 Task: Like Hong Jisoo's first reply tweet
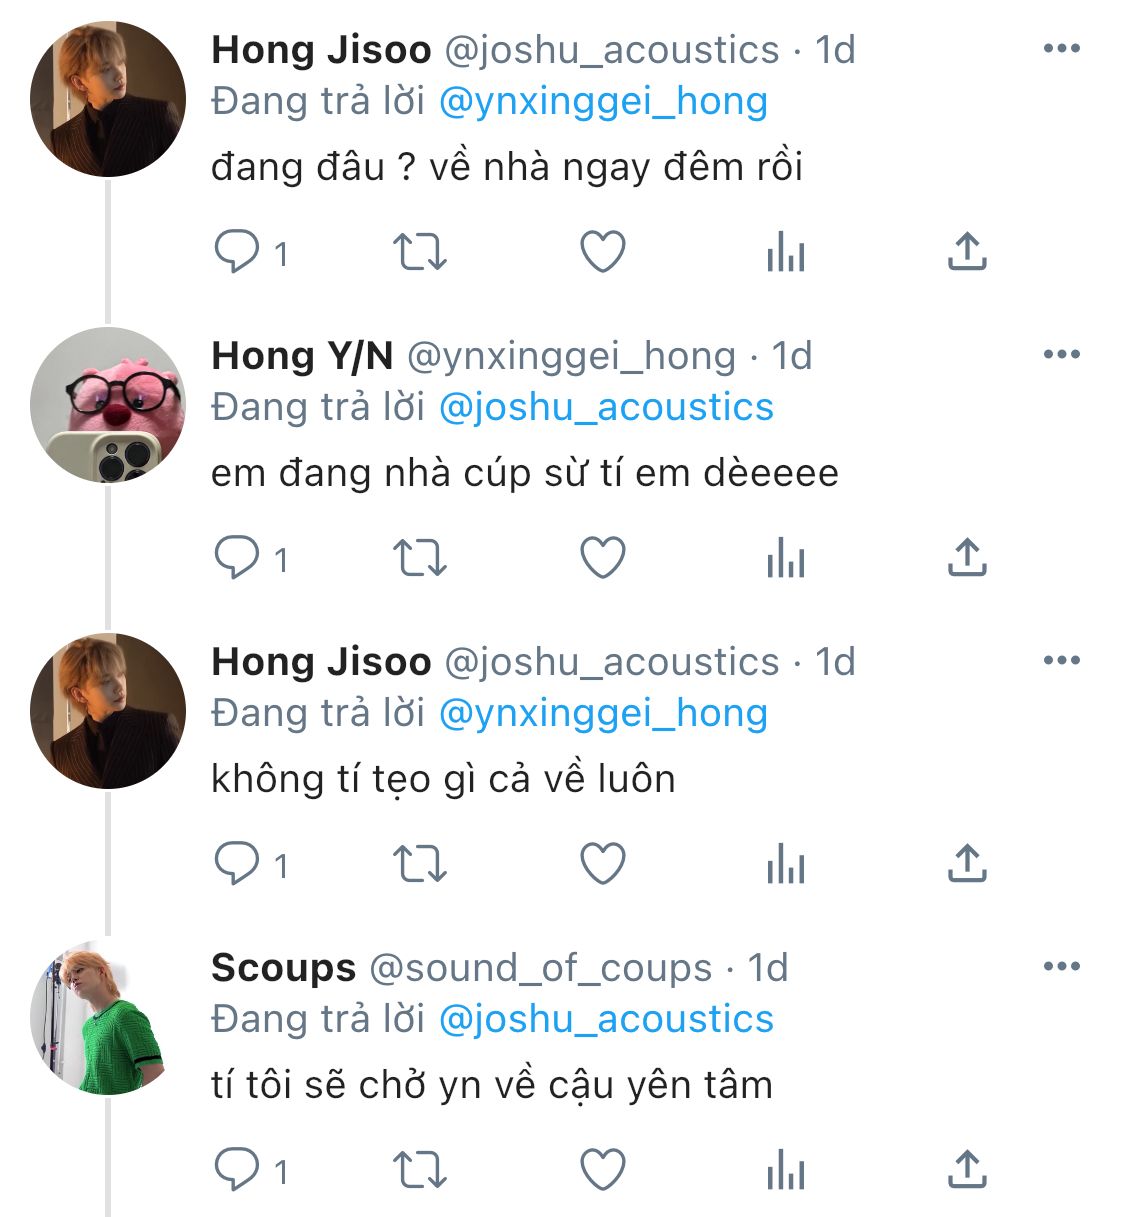pyautogui.click(x=603, y=252)
